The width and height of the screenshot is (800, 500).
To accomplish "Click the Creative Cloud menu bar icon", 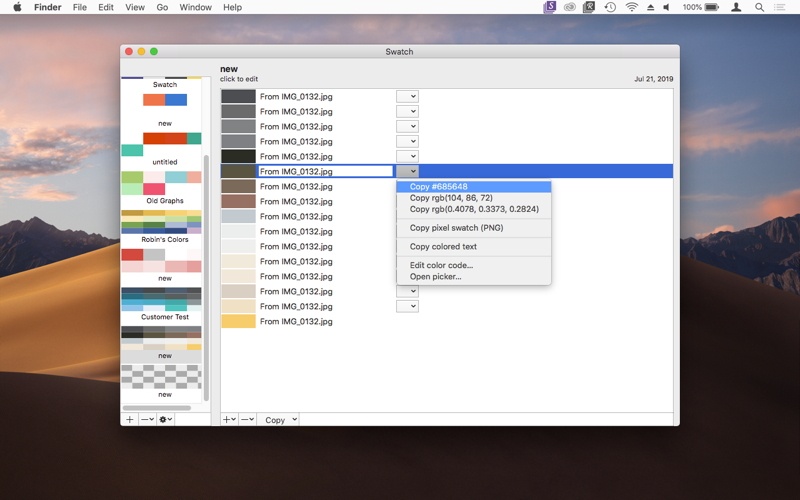I will 570,7.
